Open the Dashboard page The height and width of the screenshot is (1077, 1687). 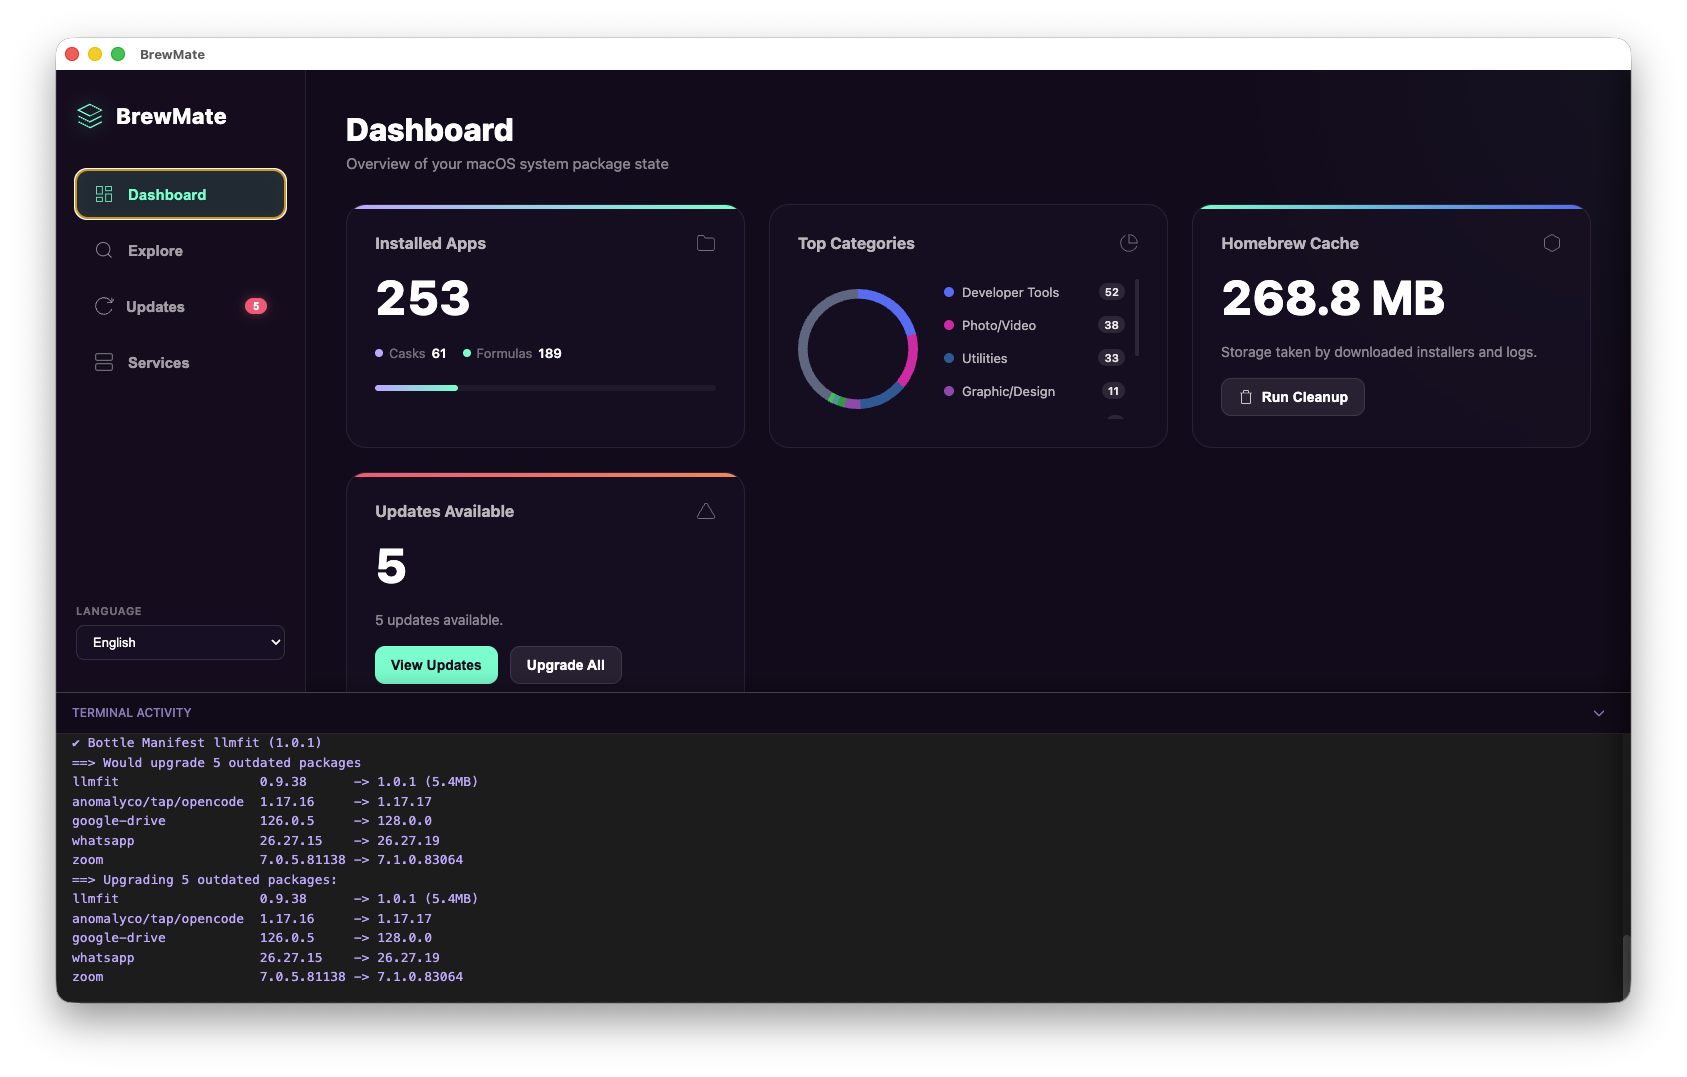click(x=180, y=194)
